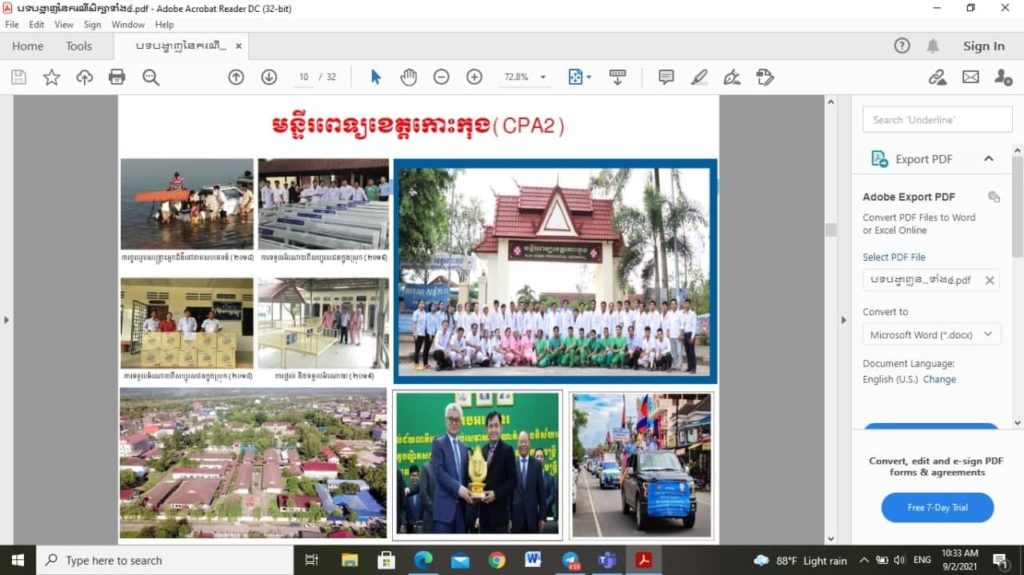
Task: Click the Save file icon
Action: pyautogui.click(x=19, y=77)
